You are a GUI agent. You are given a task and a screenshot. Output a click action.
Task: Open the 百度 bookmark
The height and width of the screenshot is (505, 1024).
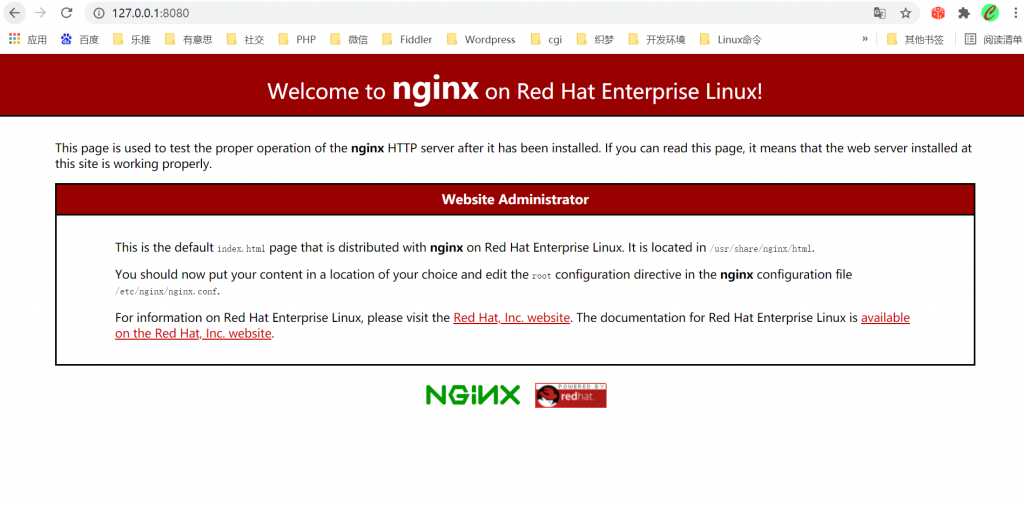tap(80, 39)
